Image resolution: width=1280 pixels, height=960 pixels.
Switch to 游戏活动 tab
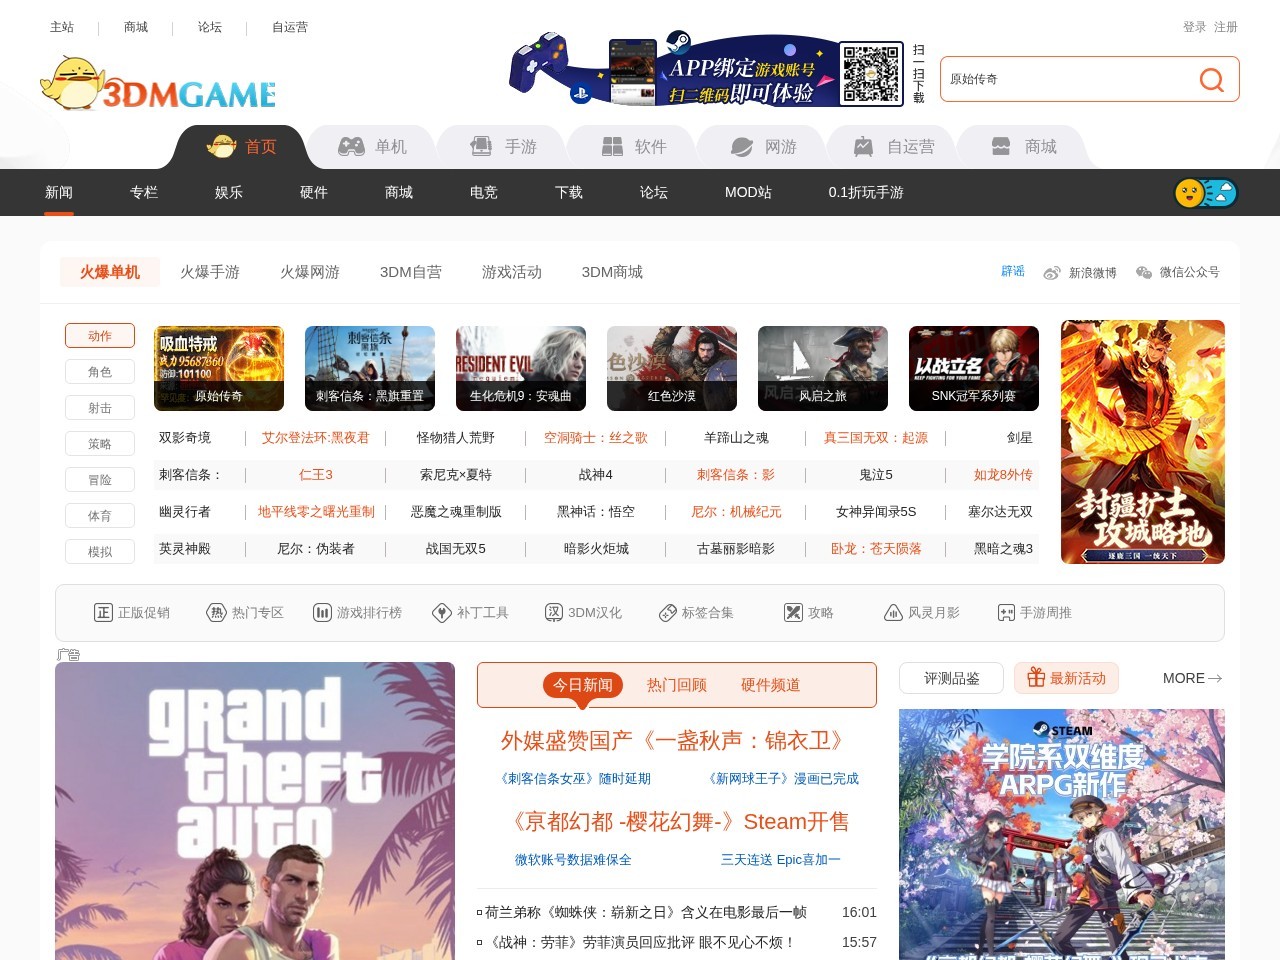click(512, 272)
